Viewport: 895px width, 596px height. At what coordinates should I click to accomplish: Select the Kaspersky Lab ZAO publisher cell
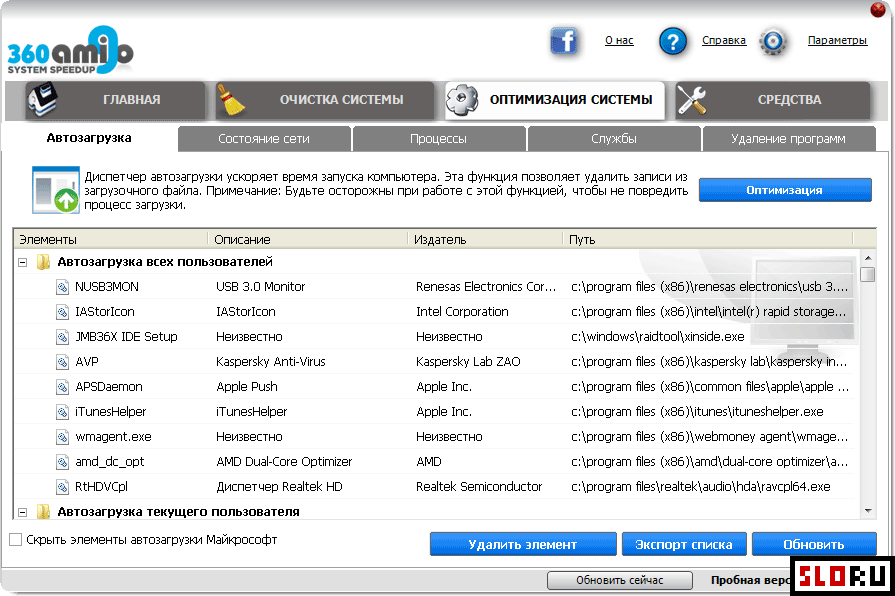pos(468,362)
